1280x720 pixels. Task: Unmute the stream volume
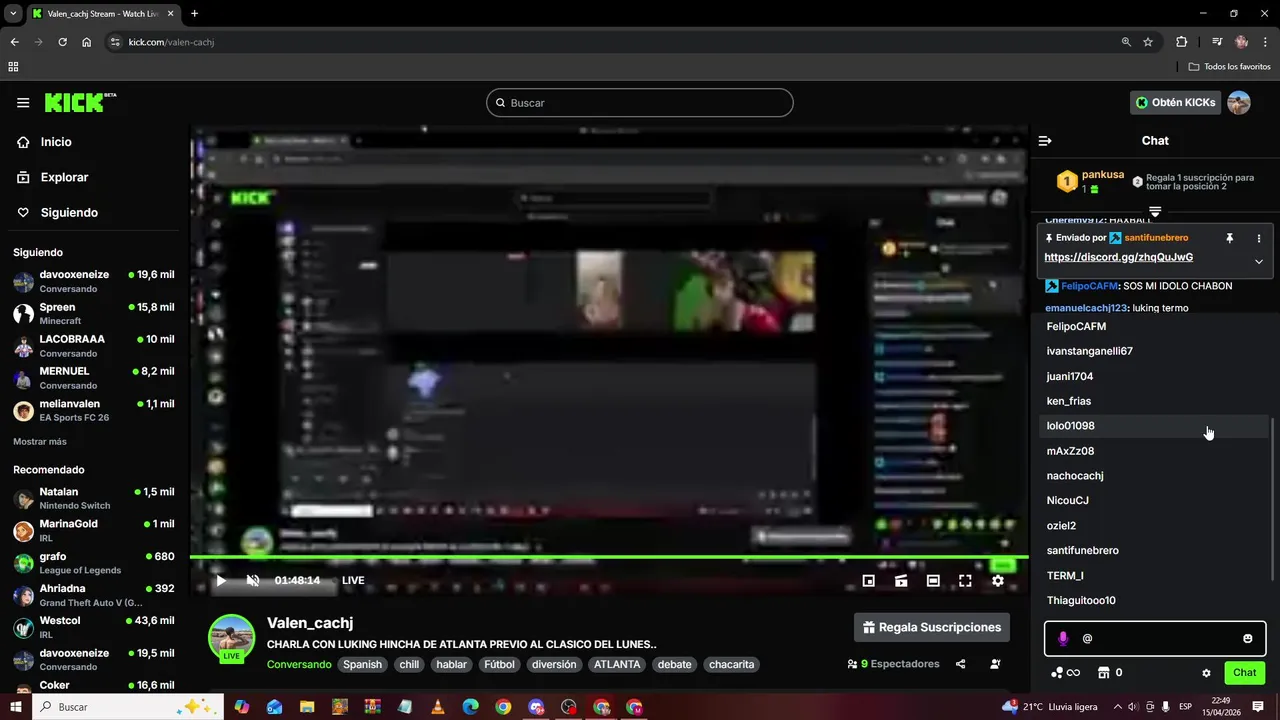[x=253, y=581]
